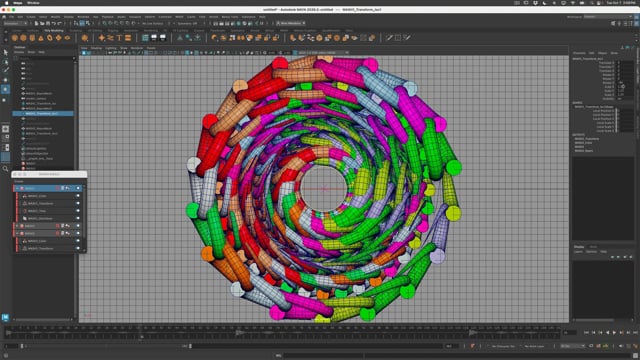This screenshot has width=640, height=360.
Task: Switch to the Anim tab in Layer Editor
Action: point(593,247)
